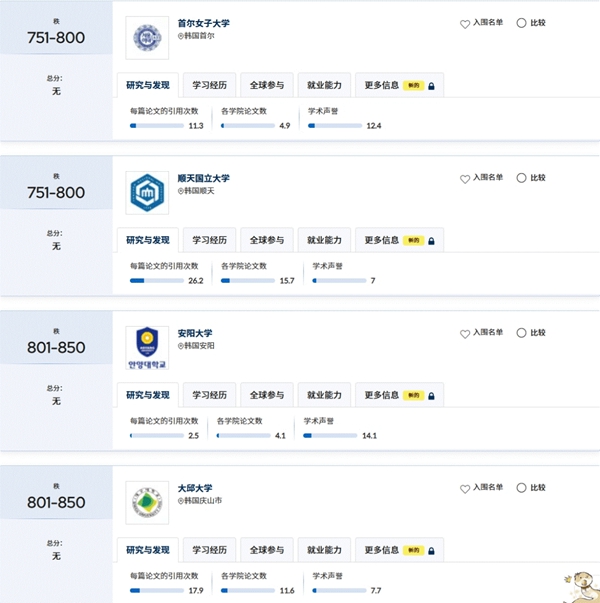Click otter mascot icon at bottom right
This screenshot has height=603, width=600.
pos(582,587)
